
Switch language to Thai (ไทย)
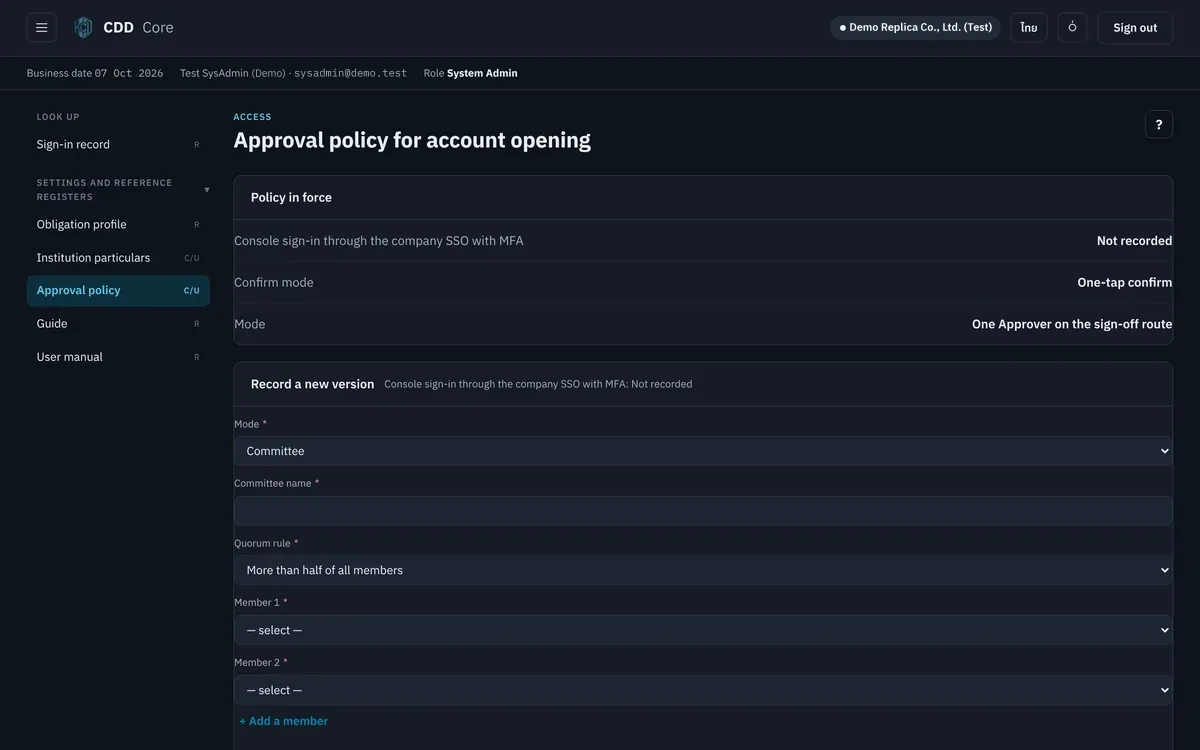1029,28
